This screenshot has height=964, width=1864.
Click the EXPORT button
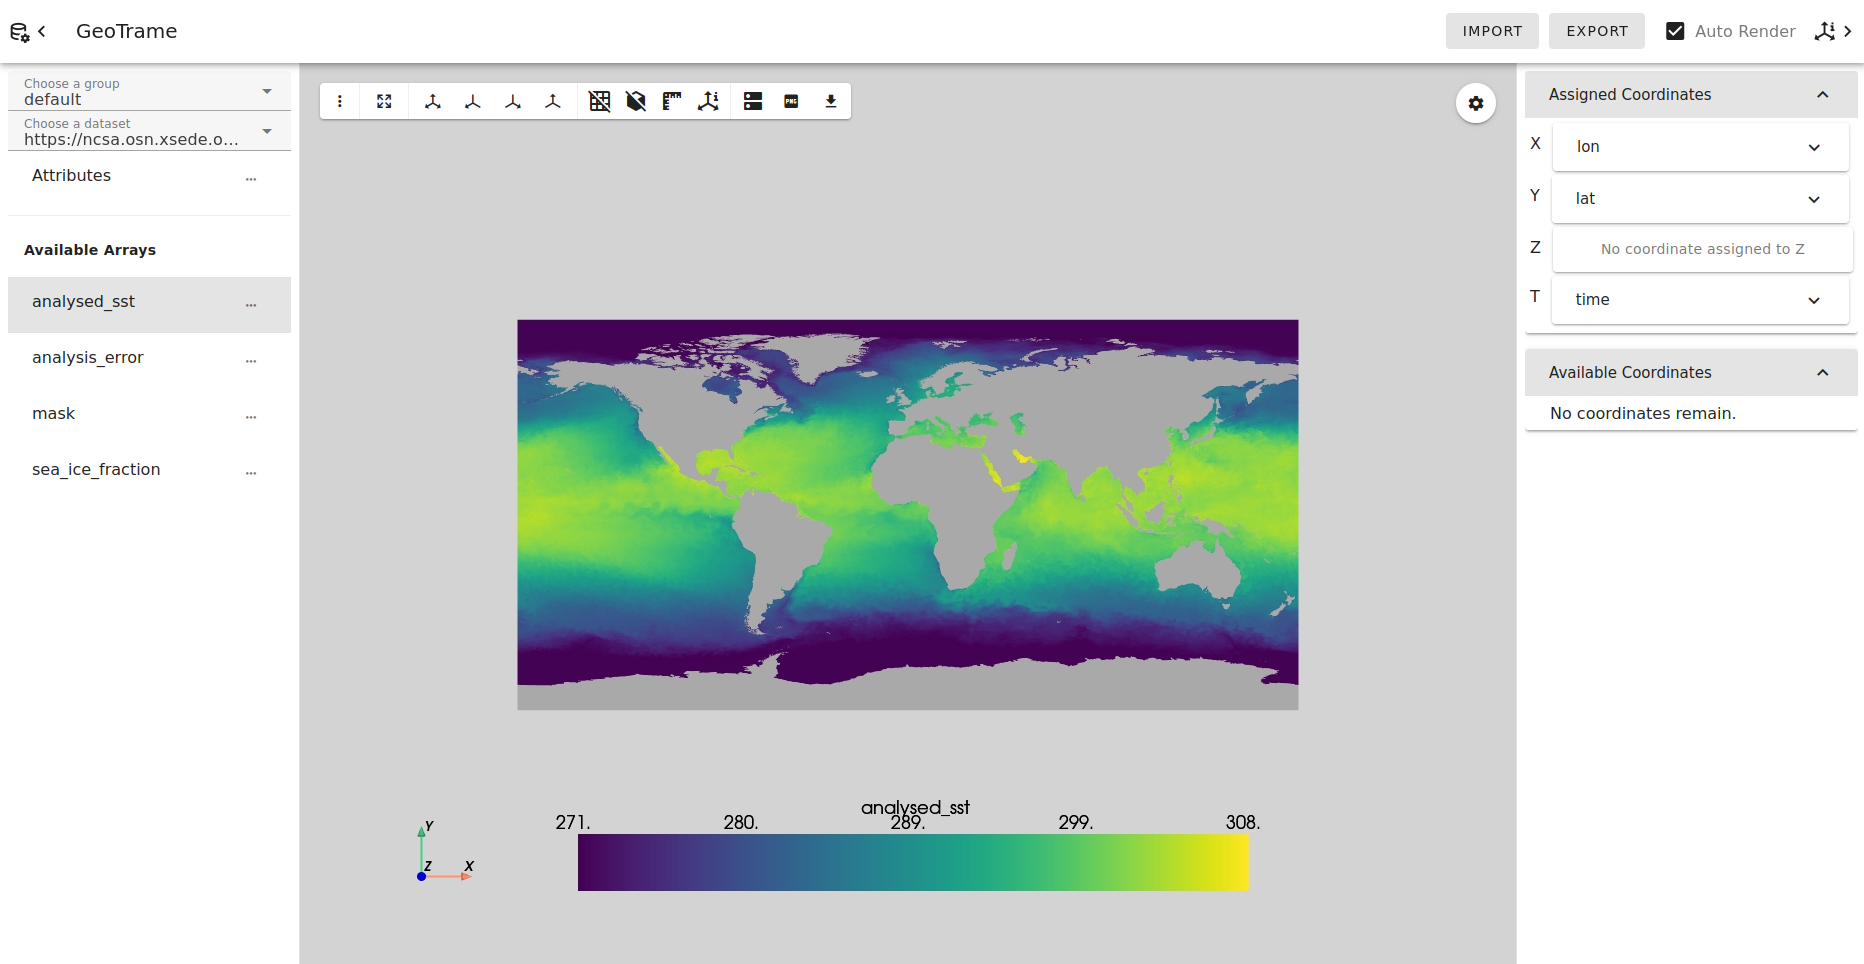coord(1597,31)
